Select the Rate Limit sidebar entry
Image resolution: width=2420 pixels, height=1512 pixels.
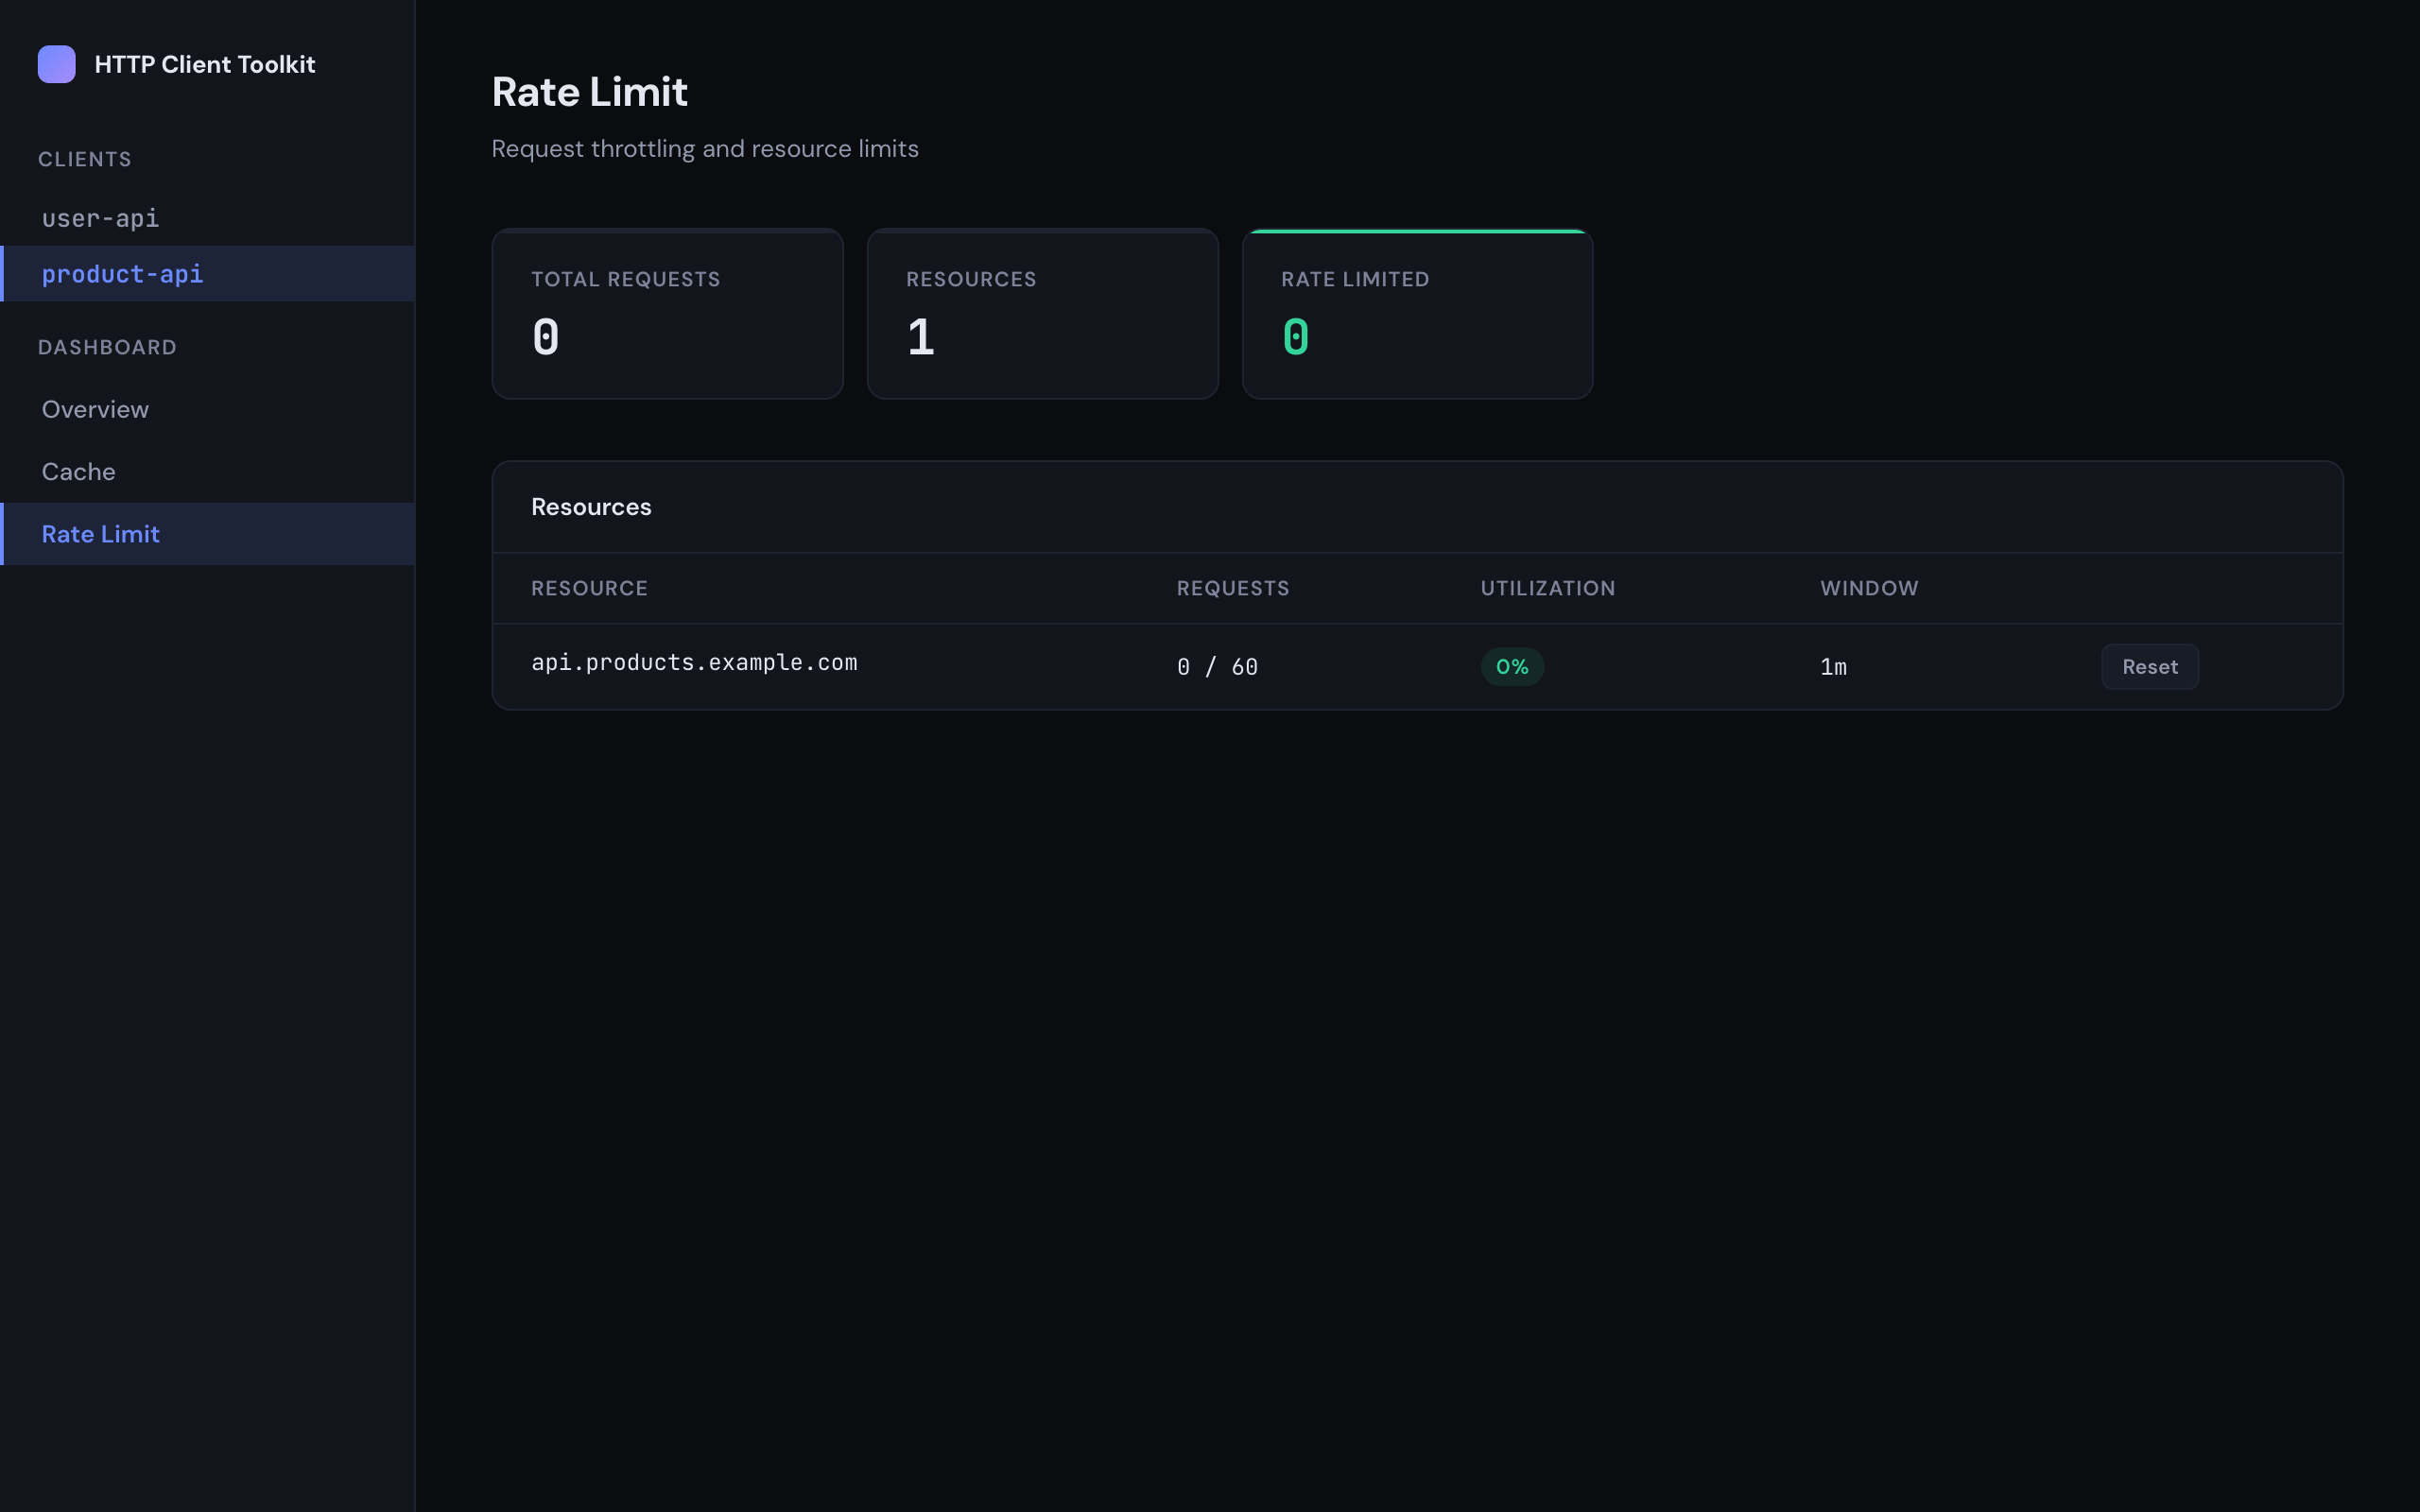[100, 533]
